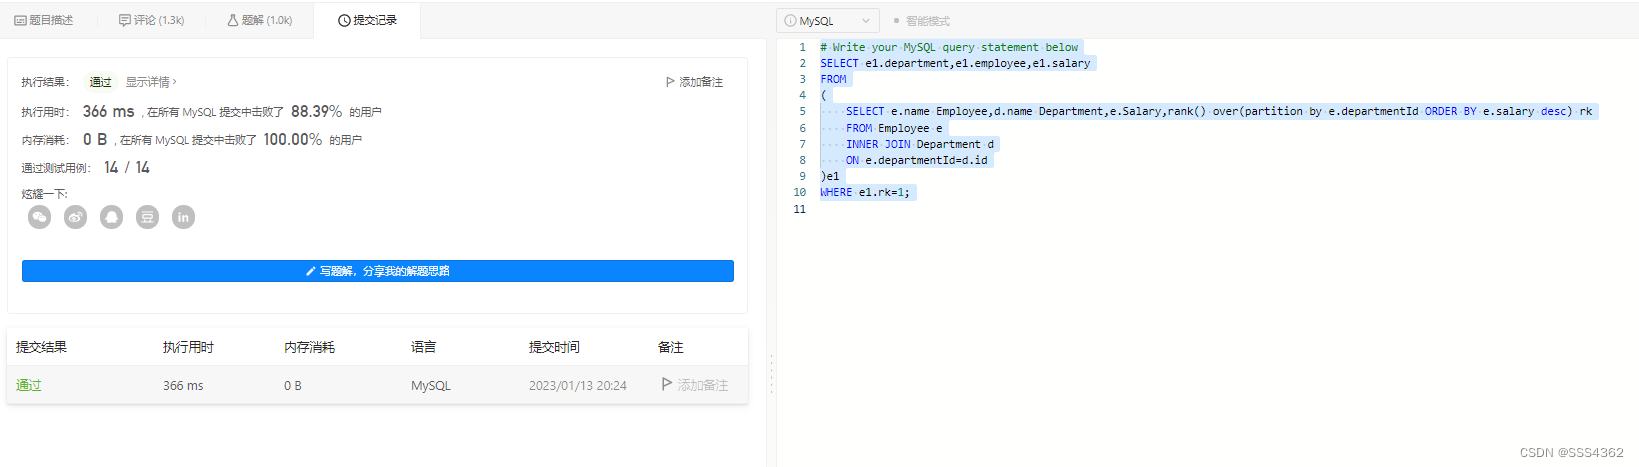Share result via Weibo icon
1639x467 pixels.
point(75,217)
